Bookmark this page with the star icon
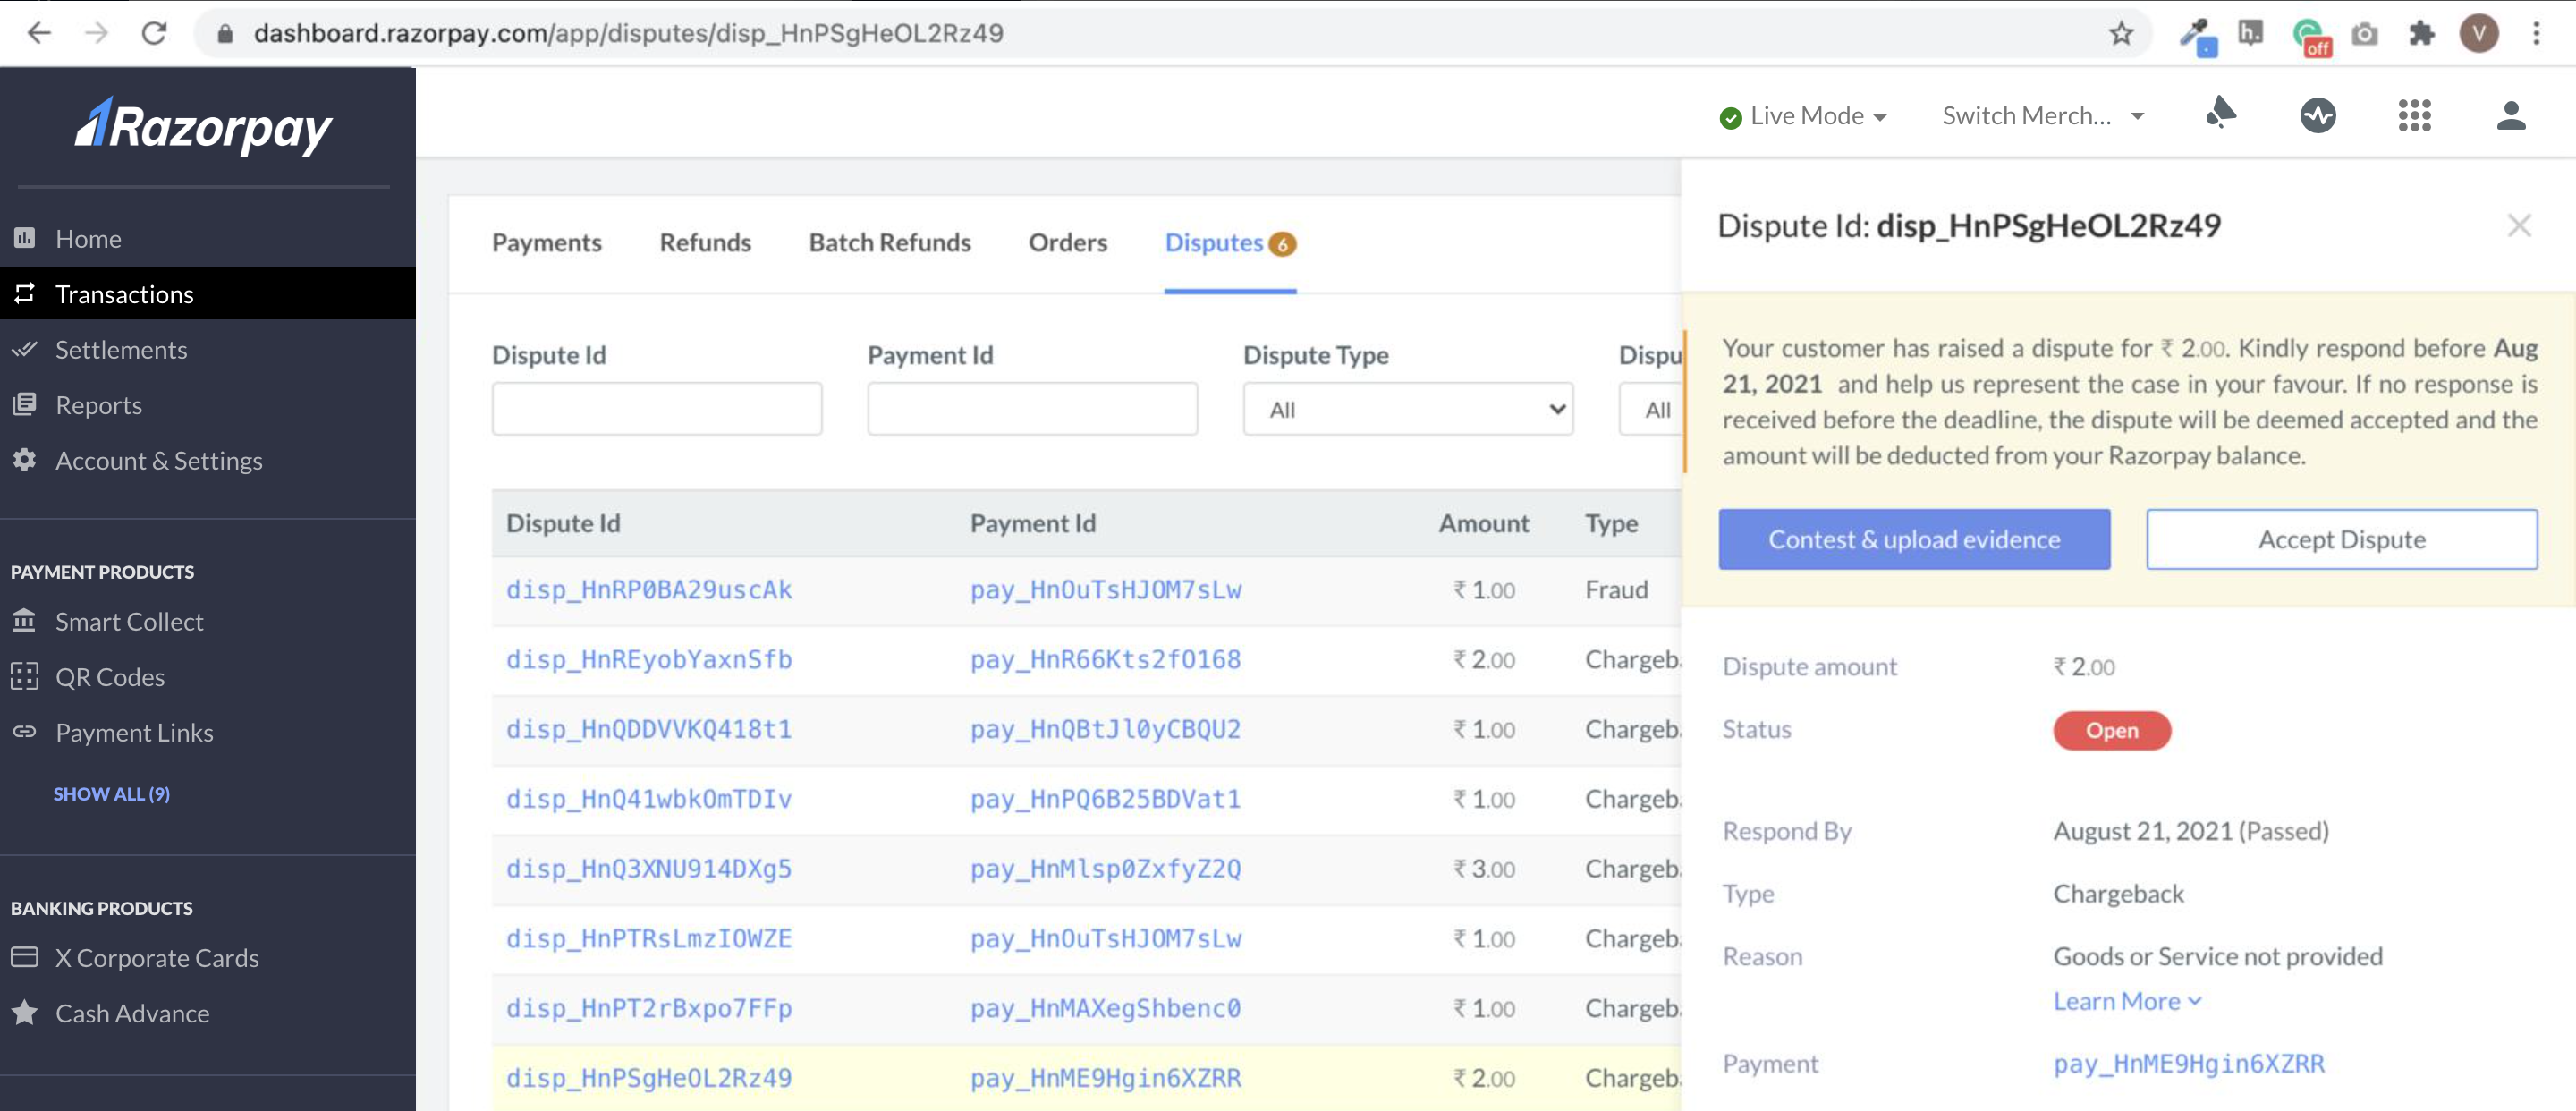The width and height of the screenshot is (2576, 1111). point(2121,33)
